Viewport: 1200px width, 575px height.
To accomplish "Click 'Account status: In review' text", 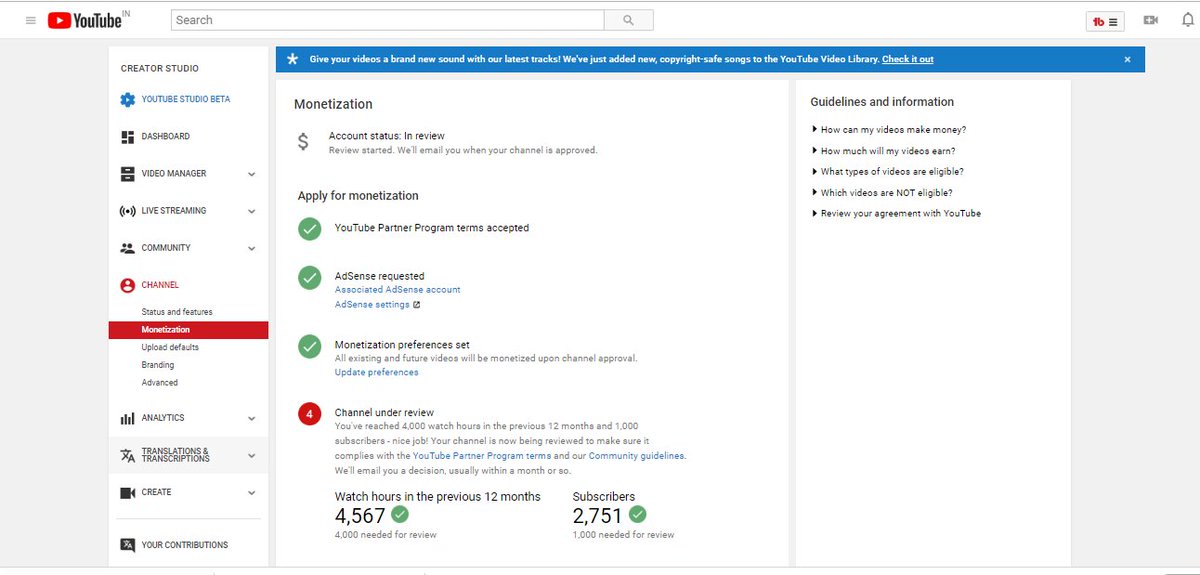I will pyautogui.click(x=387, y=136).
